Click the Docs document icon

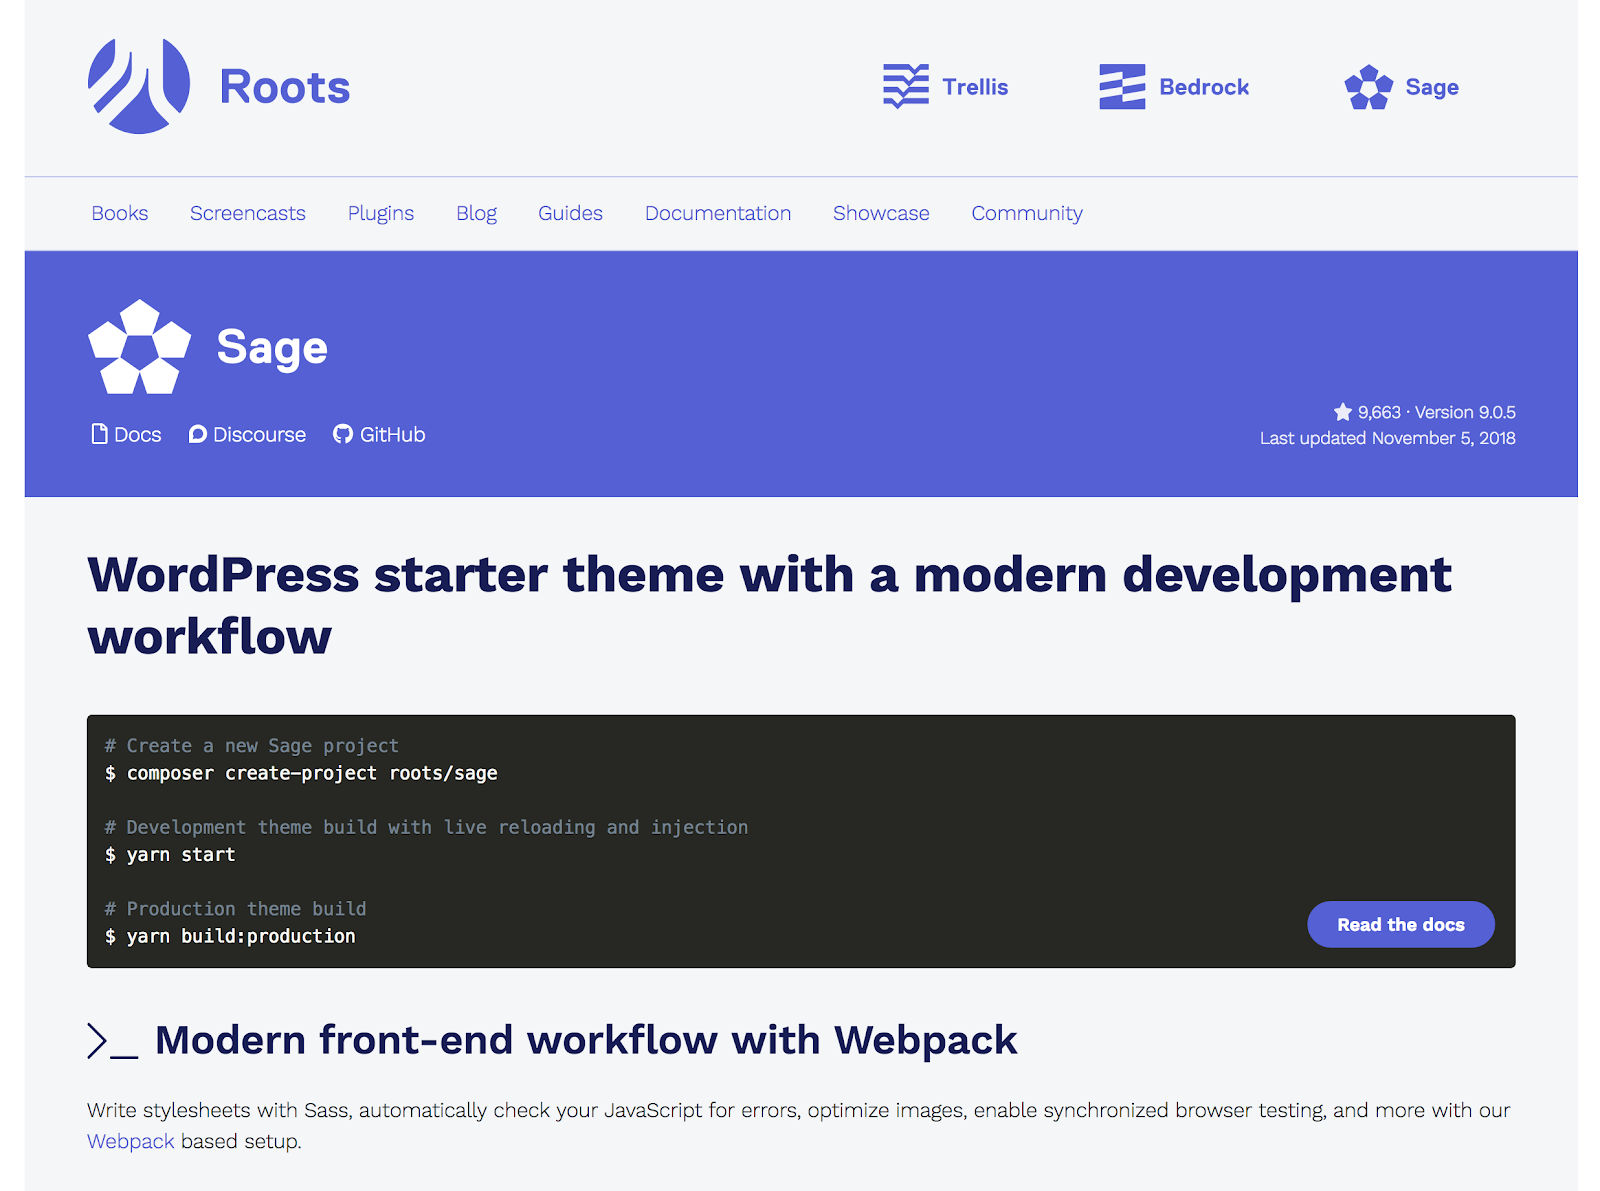click(99, 434)
